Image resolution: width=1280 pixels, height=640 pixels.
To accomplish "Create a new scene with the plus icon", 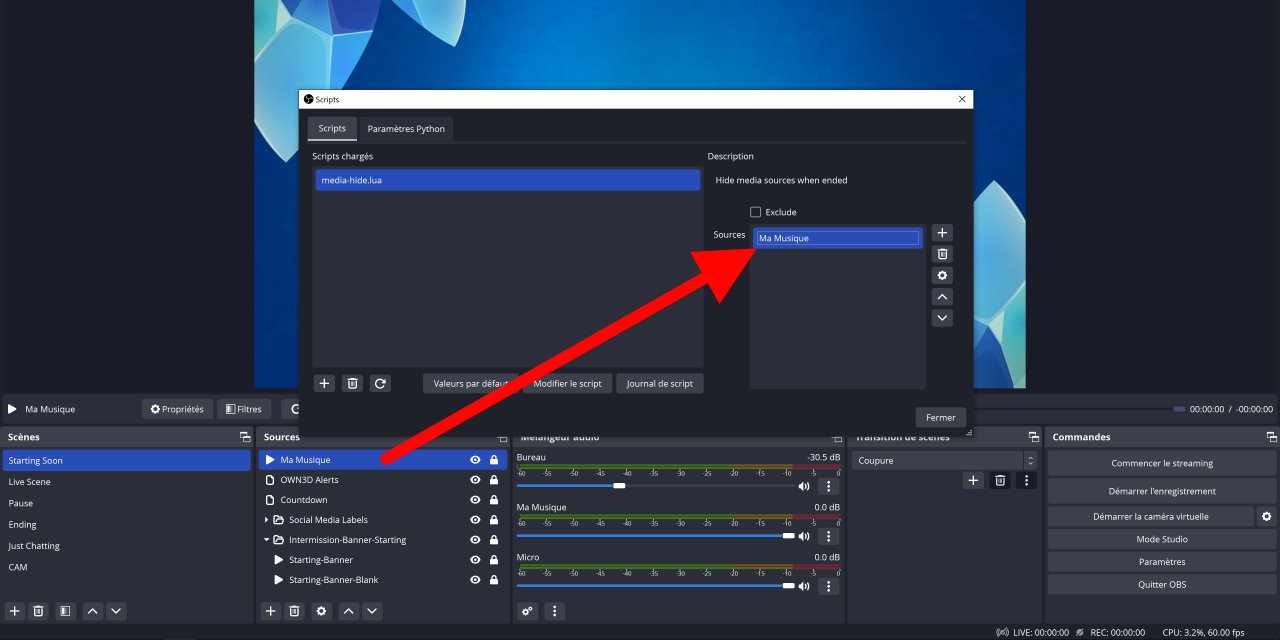I will [x=14, y=611].
